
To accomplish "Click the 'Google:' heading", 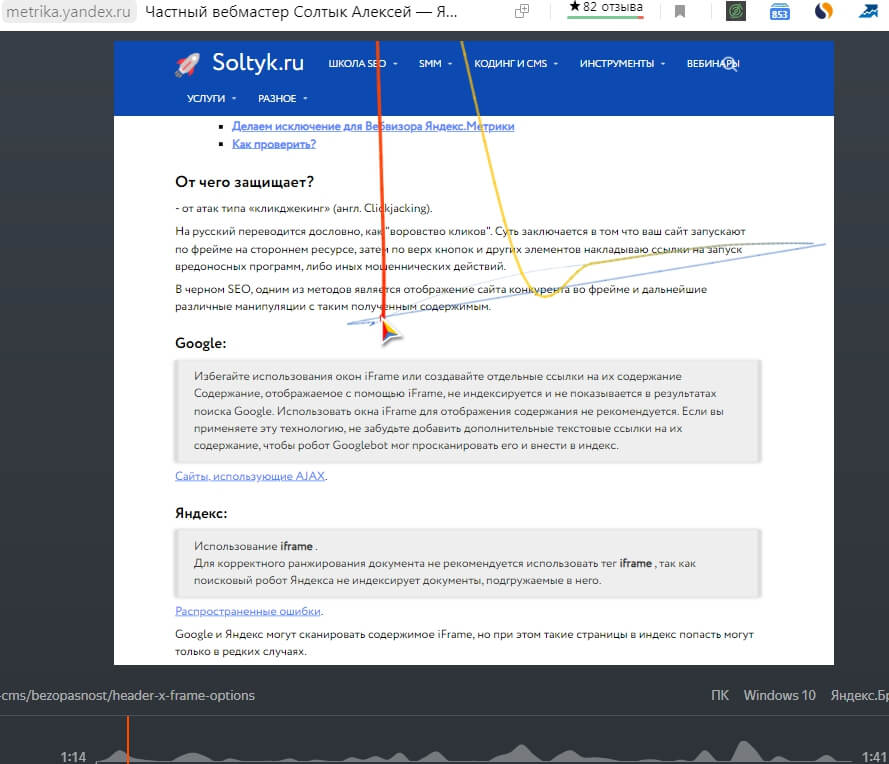I will pyautogui.click(x=201, y=343).
